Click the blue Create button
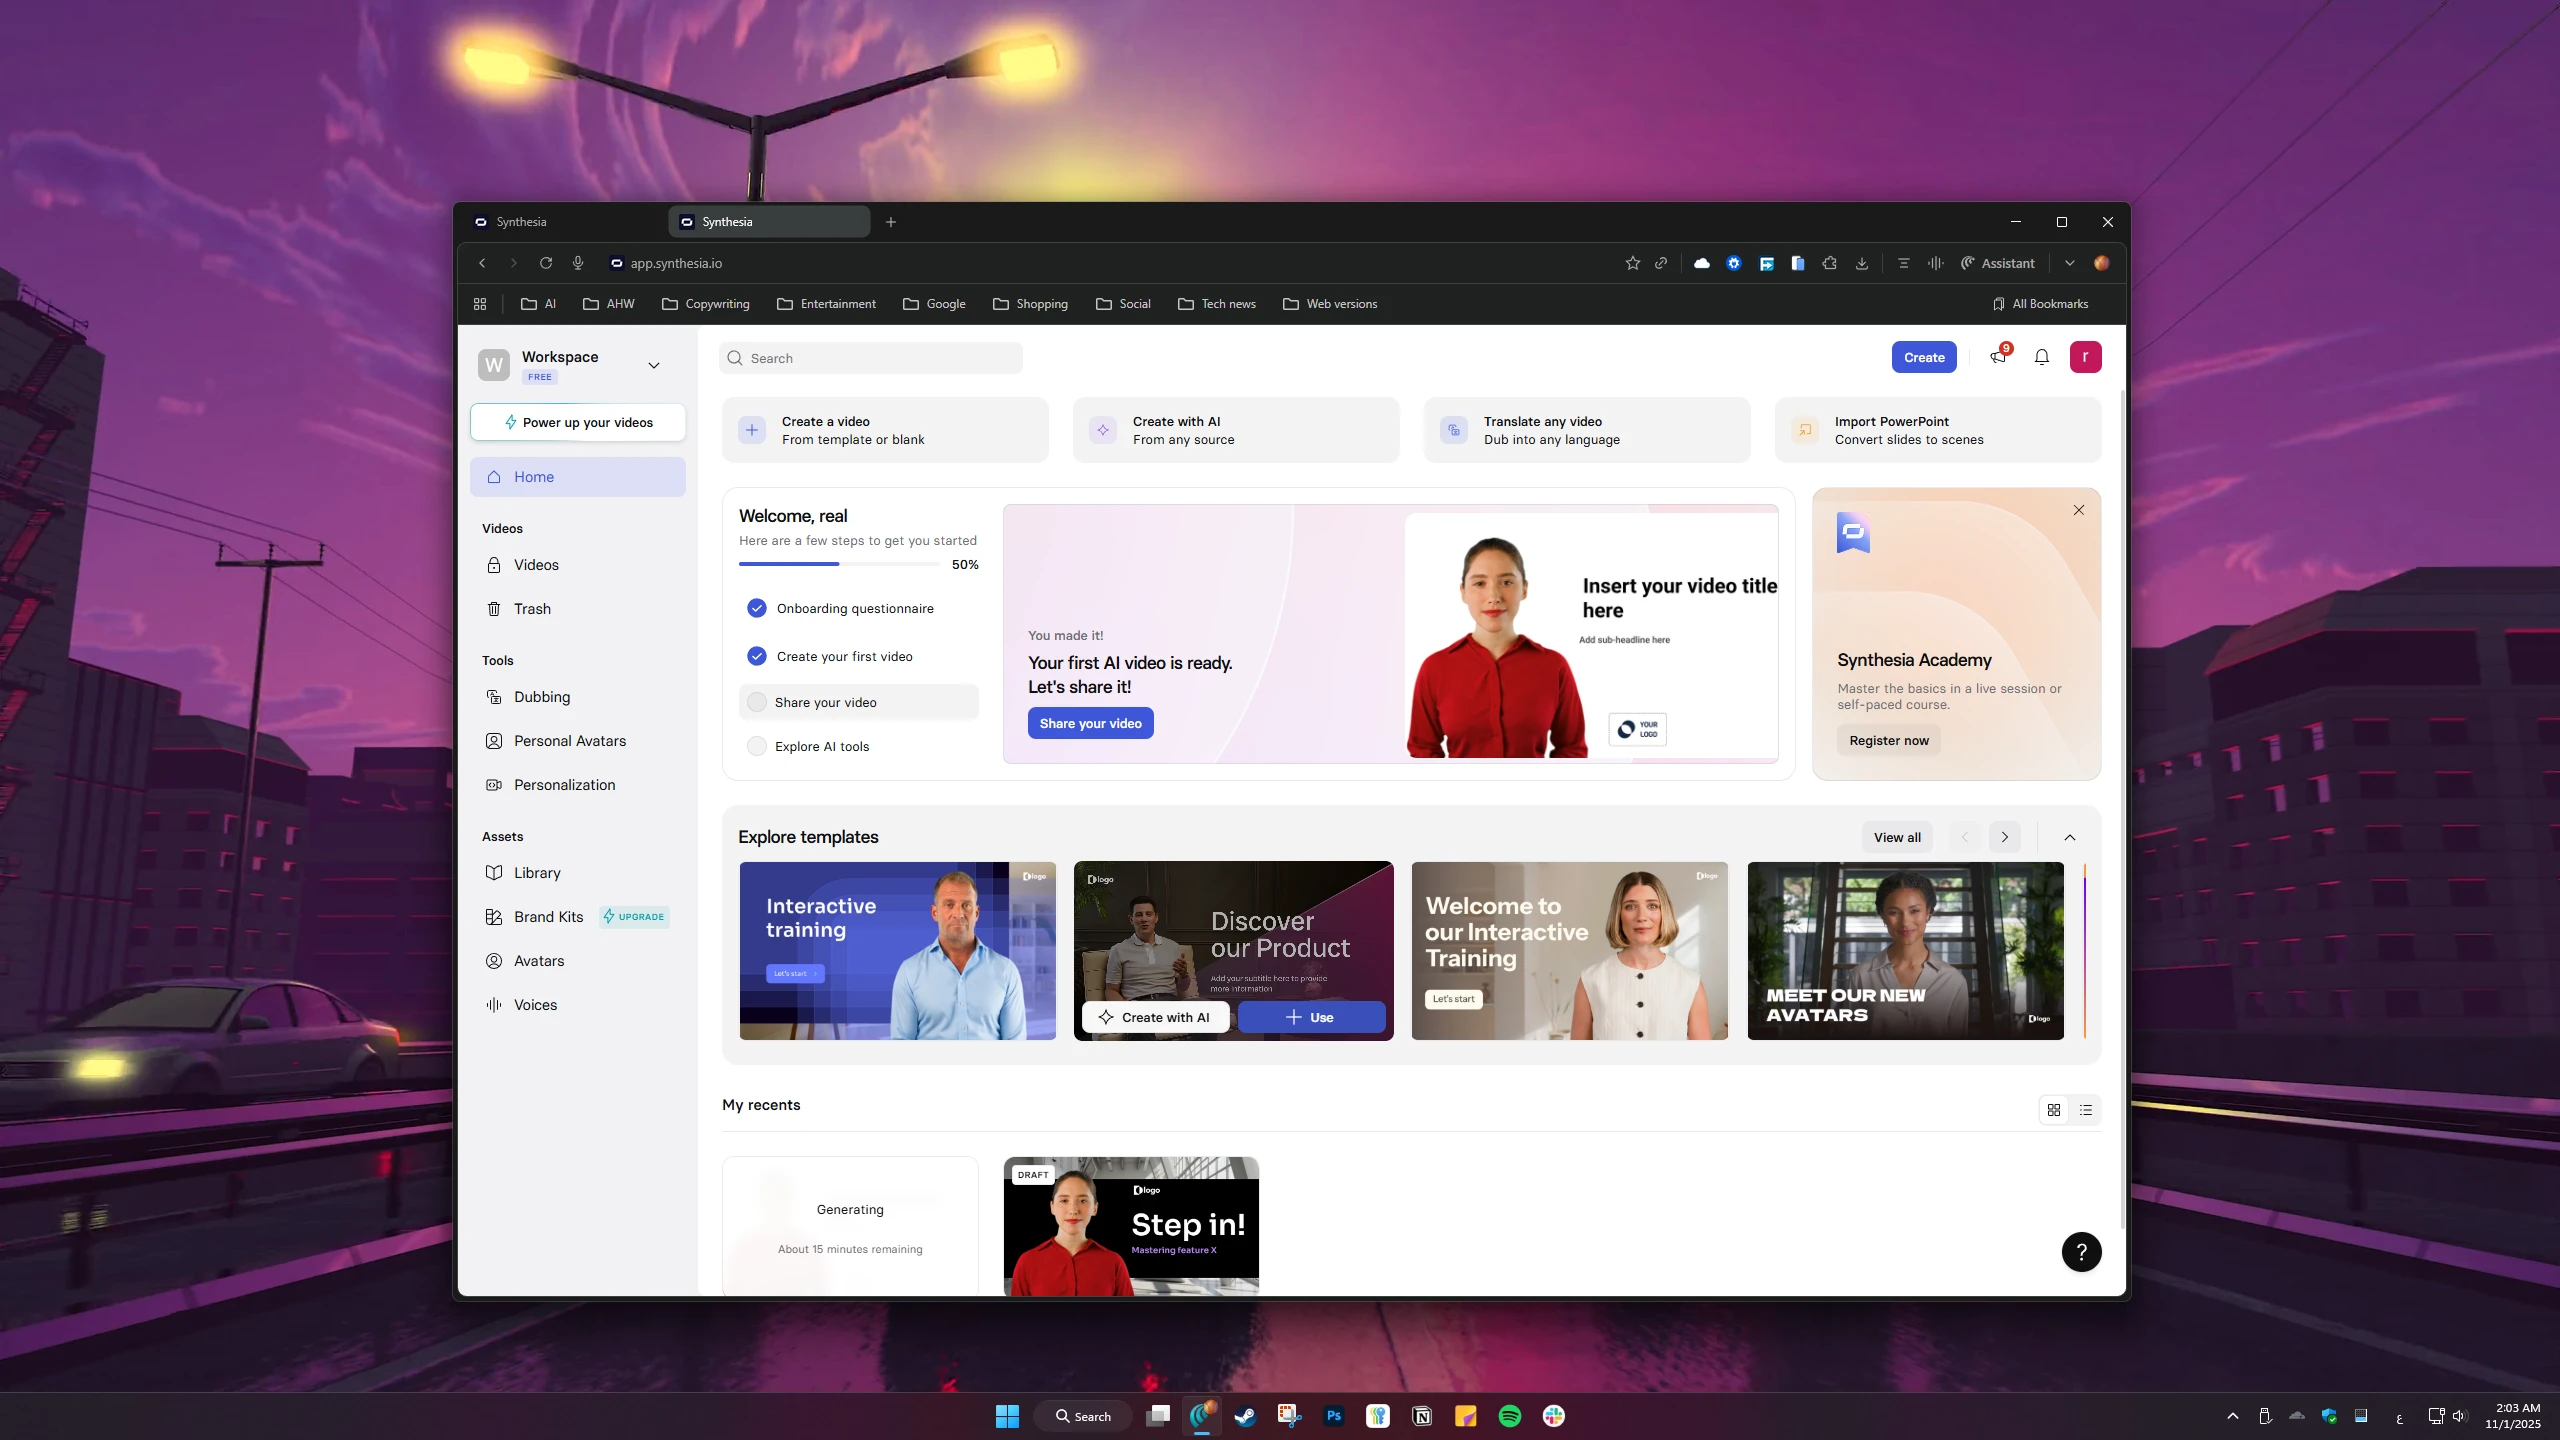 coord(1923,357)
